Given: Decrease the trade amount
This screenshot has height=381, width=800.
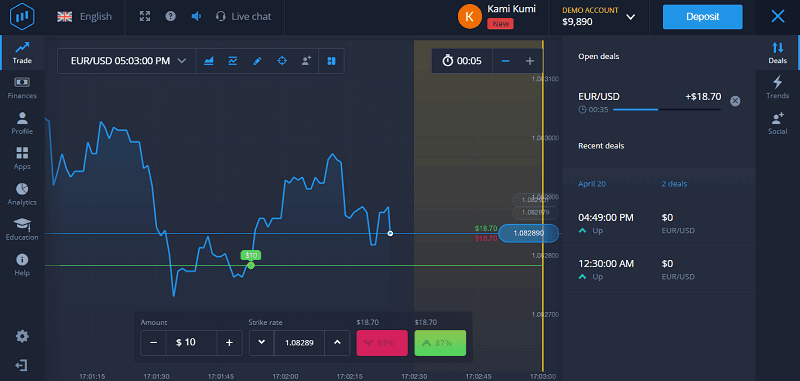Looking at the screenshot, I should pos(154,343).
